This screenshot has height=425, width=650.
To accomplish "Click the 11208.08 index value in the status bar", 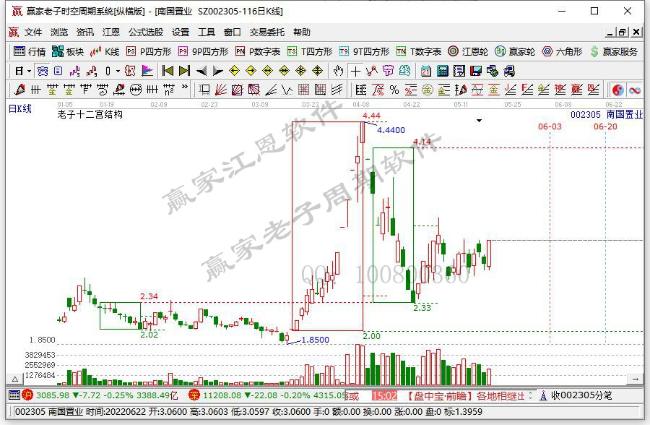I will click(222, 395).
